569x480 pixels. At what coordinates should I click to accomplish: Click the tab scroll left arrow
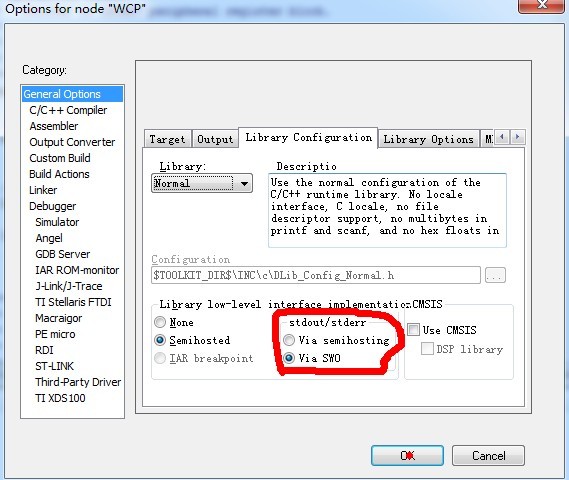(x=502, y=137)
